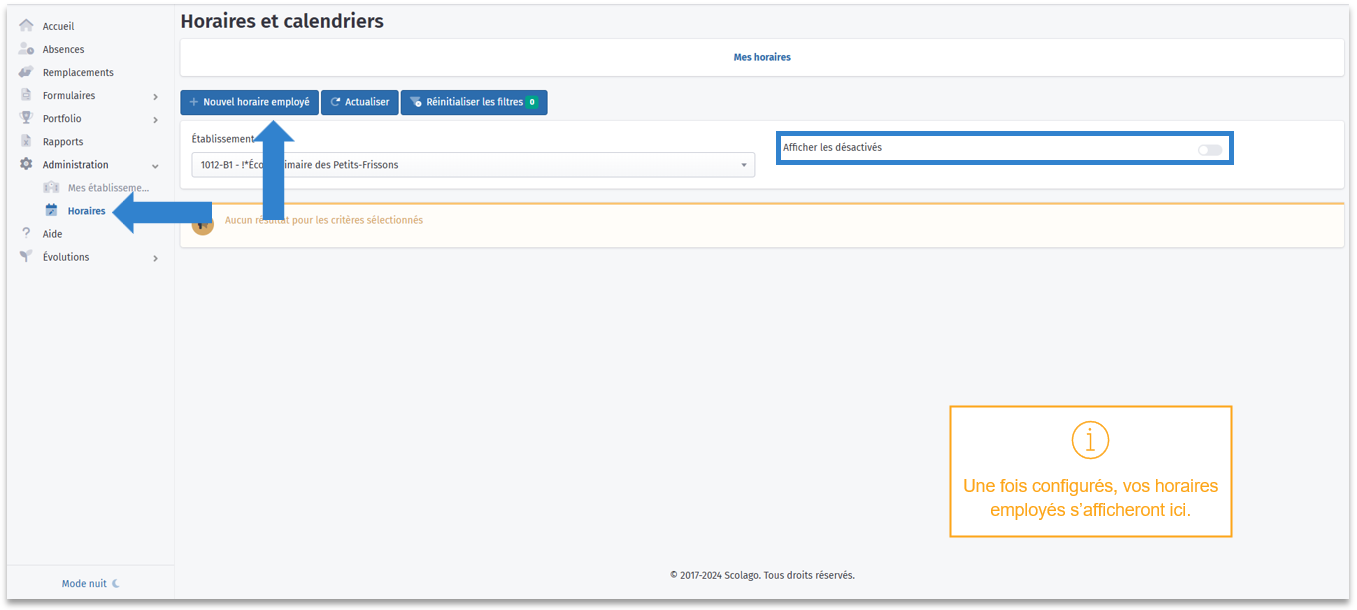Click the Actualiser refresh button
The width and height of the screenshot is (1357, 610).
(360, 102)
